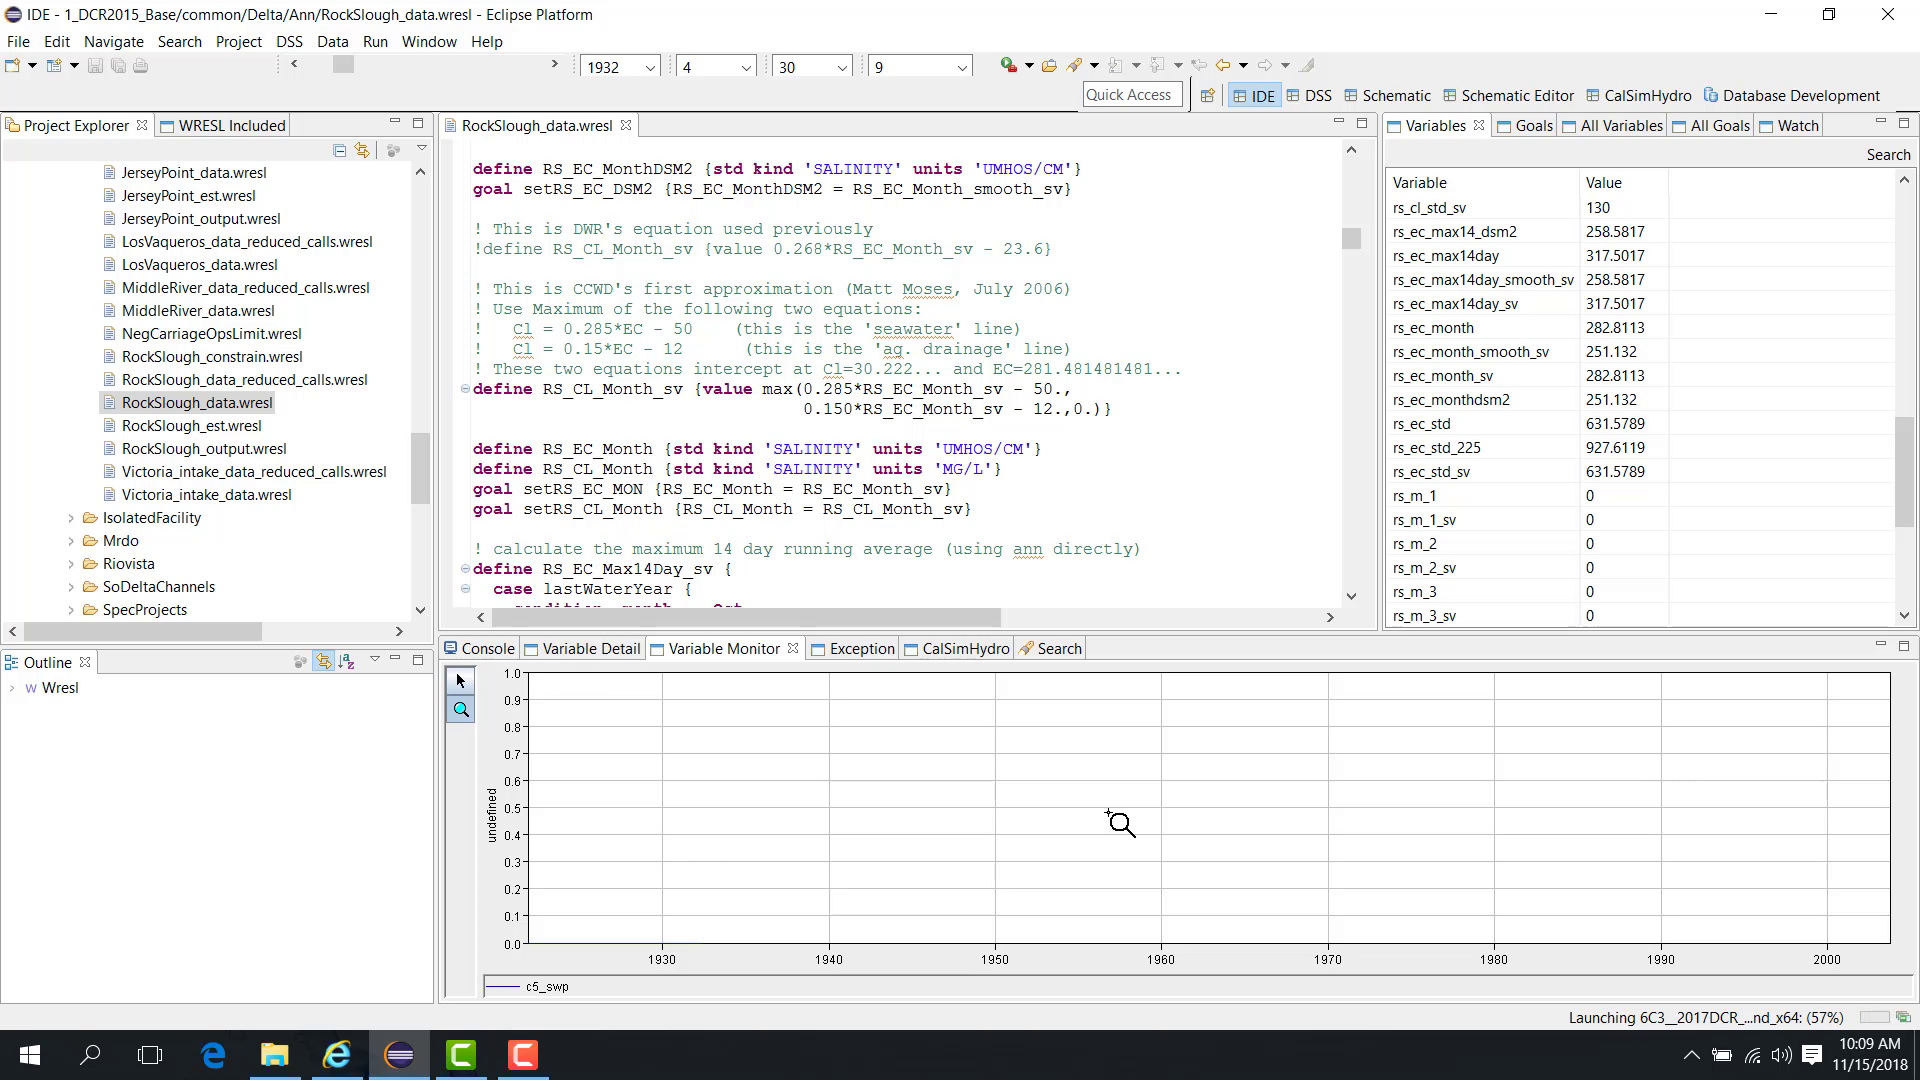Open the Outline view menu
This screenshot has height=1080, width=1920.
click(375, 659)
